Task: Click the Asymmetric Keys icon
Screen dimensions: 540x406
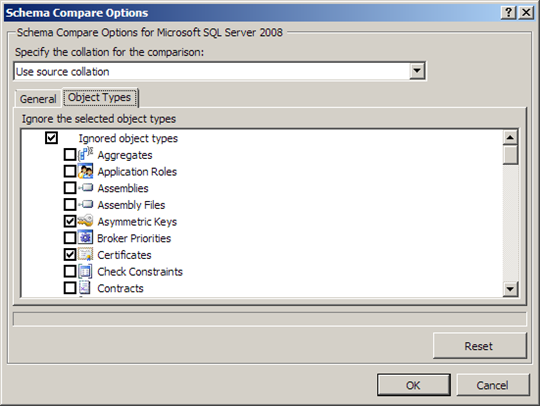Action: 85,221
